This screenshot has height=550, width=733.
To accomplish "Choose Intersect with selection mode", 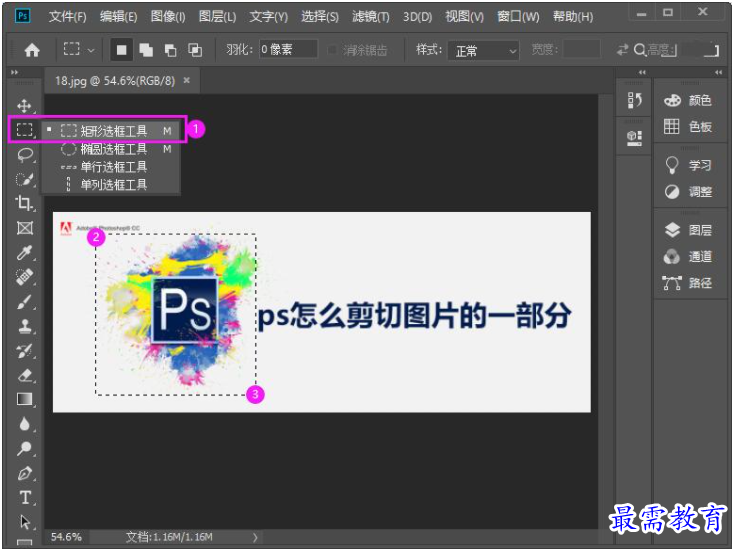I will point(194,50).
